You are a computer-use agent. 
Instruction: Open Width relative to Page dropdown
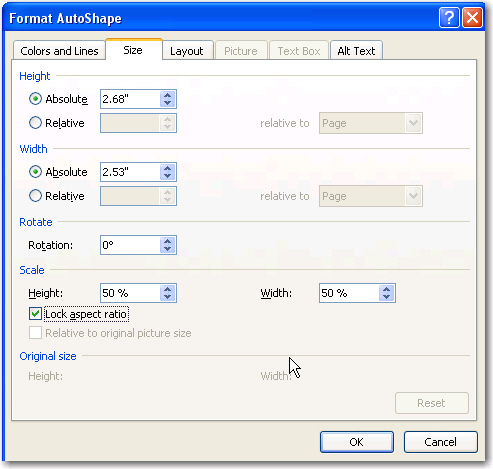(x=371, y=196)
